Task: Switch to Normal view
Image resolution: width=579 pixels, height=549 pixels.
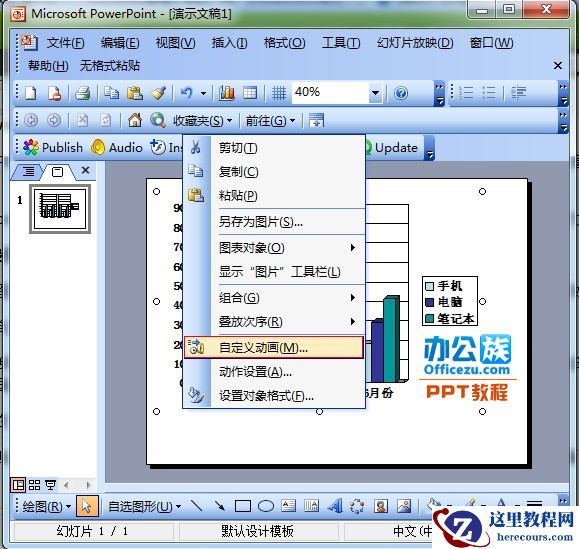Action: pos(18,485)
